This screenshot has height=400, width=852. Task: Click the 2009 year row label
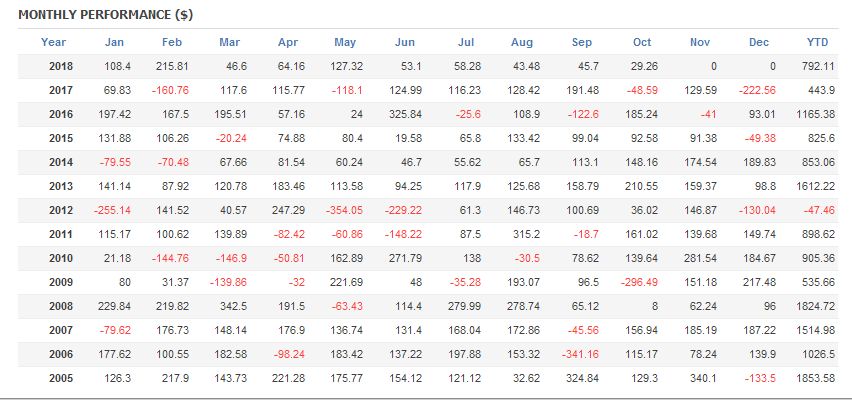(61, 283)
